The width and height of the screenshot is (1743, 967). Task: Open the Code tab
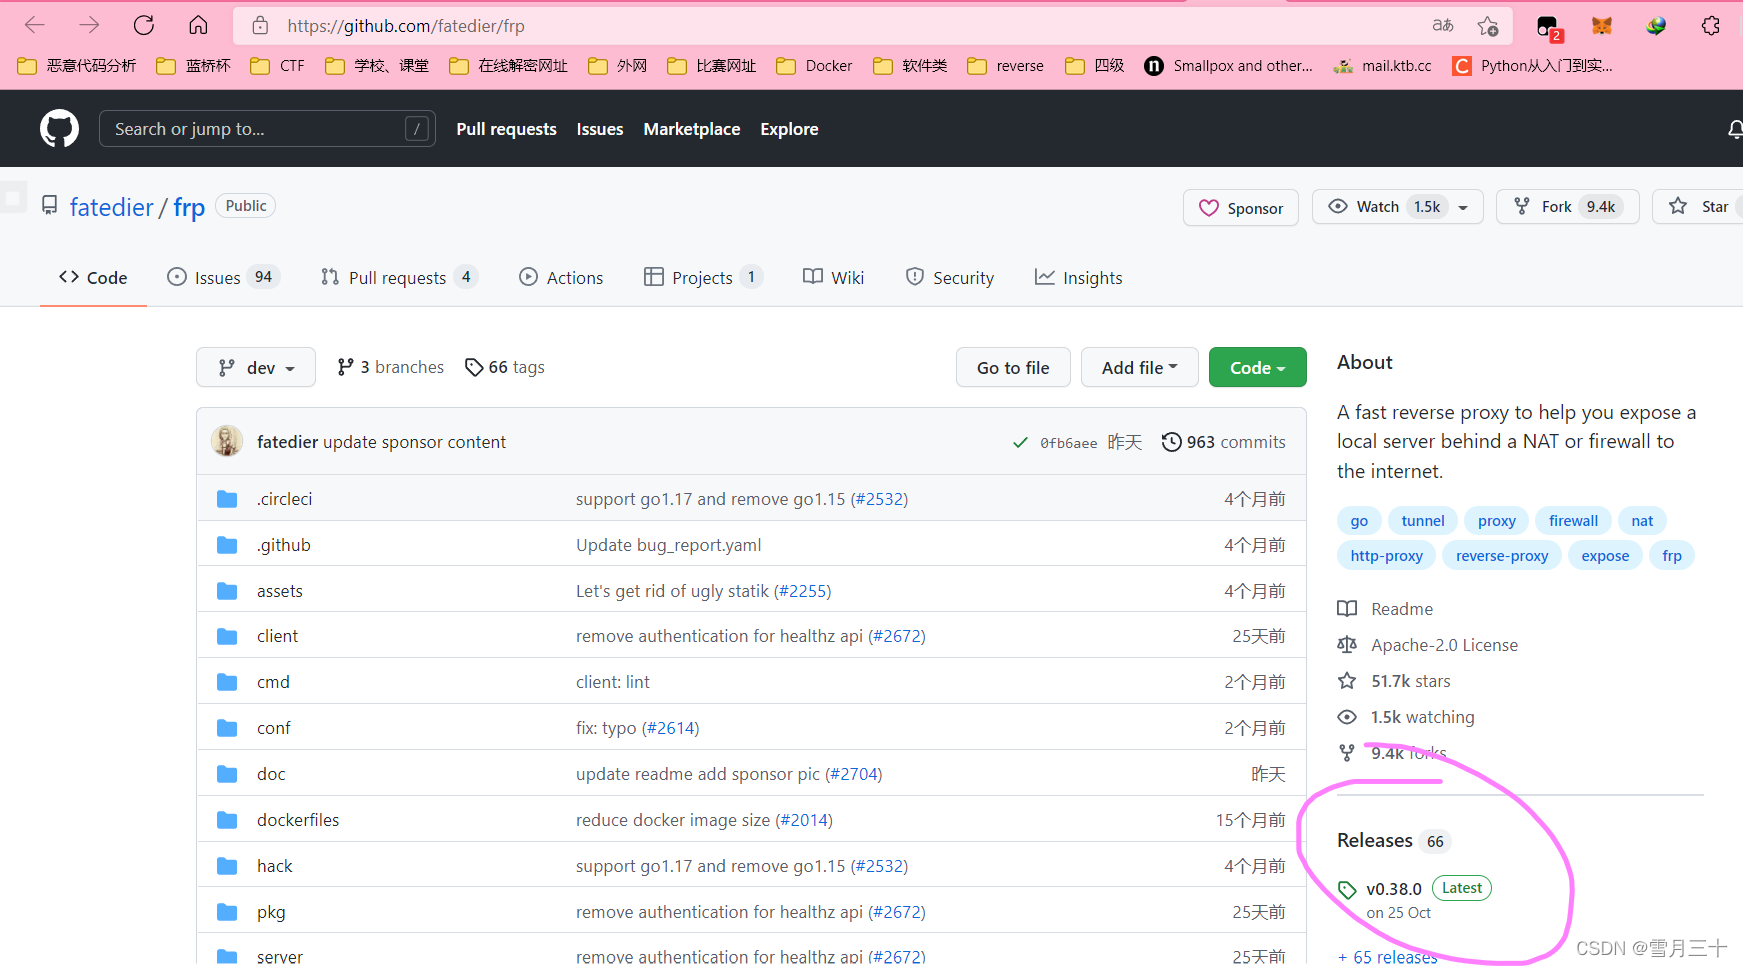coord(93,278)
